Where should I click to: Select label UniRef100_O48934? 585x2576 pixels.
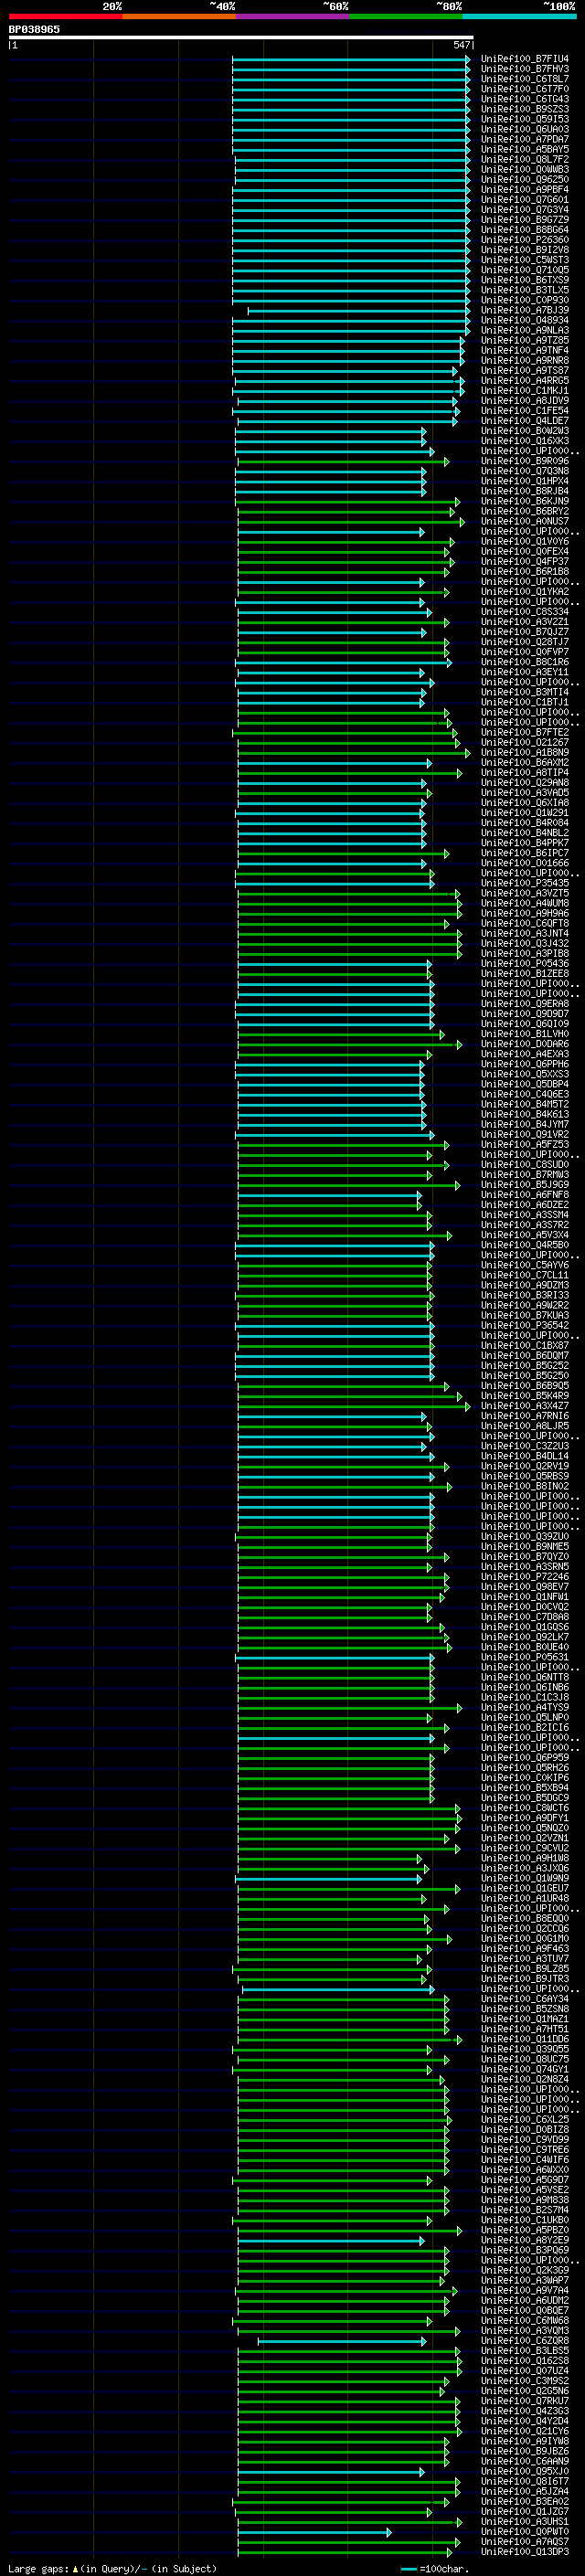(524, 321)
